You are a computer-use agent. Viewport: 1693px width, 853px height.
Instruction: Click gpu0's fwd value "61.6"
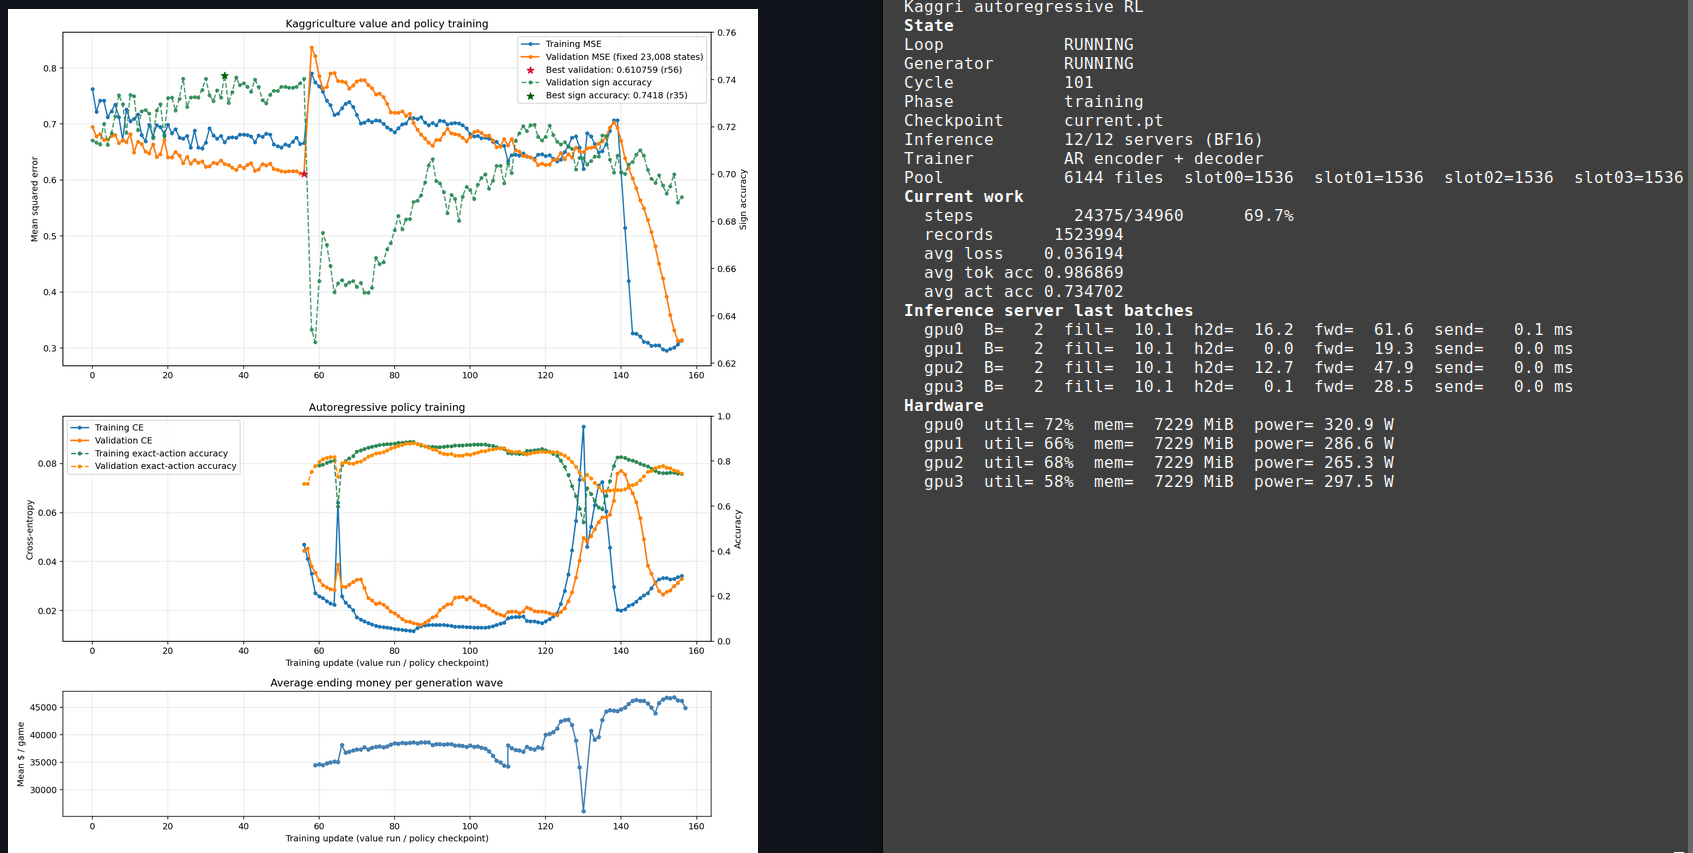(x=1393, y=330)
